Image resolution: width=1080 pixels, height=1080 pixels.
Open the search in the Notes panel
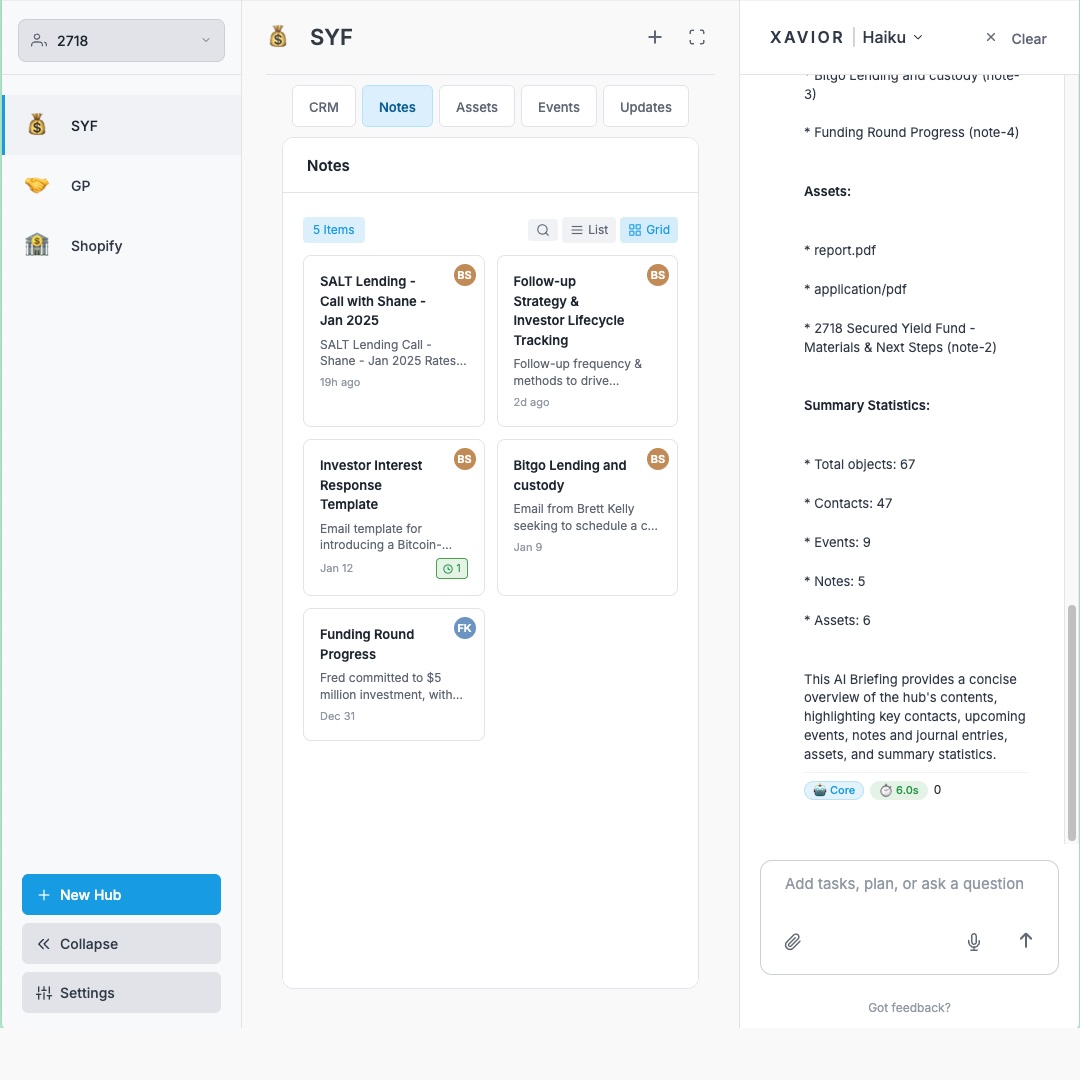(542, 229)
